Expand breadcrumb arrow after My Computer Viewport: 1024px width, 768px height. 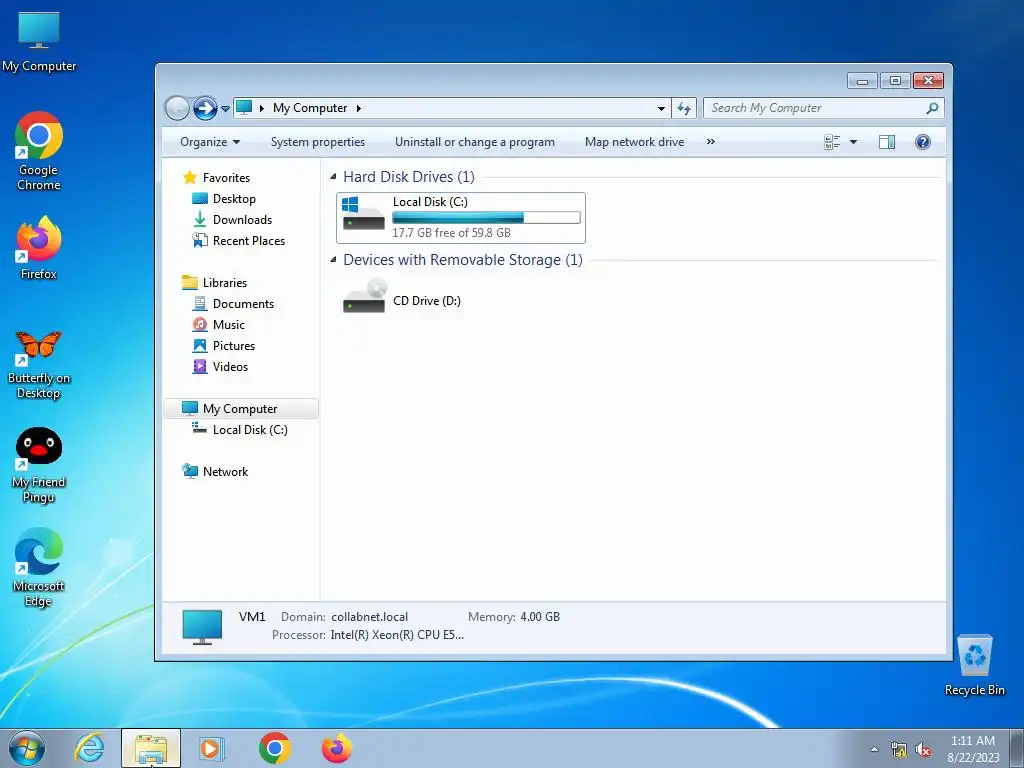[x=359, y=108]
